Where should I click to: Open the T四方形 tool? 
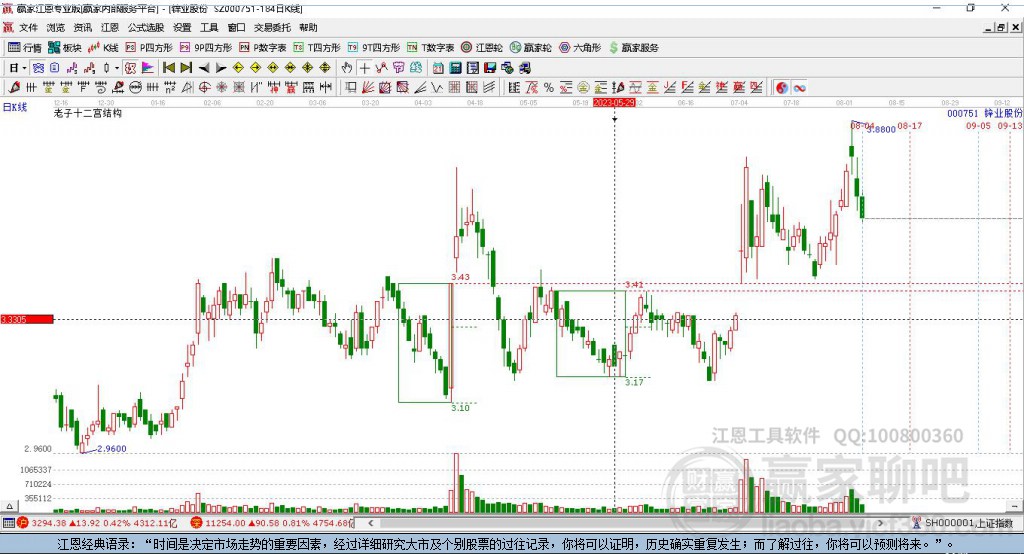coord(317,48)
